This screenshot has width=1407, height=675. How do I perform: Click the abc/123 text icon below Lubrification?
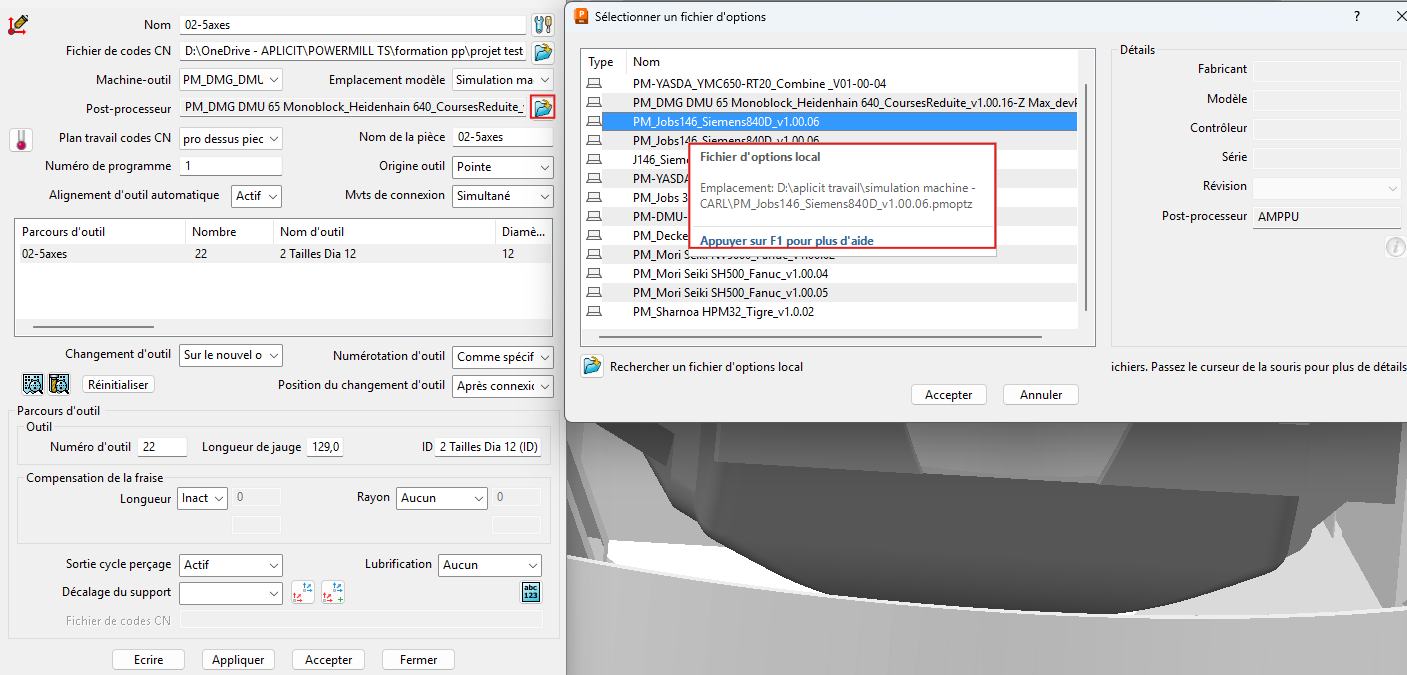pyautogui.click(x=531, y=592)
